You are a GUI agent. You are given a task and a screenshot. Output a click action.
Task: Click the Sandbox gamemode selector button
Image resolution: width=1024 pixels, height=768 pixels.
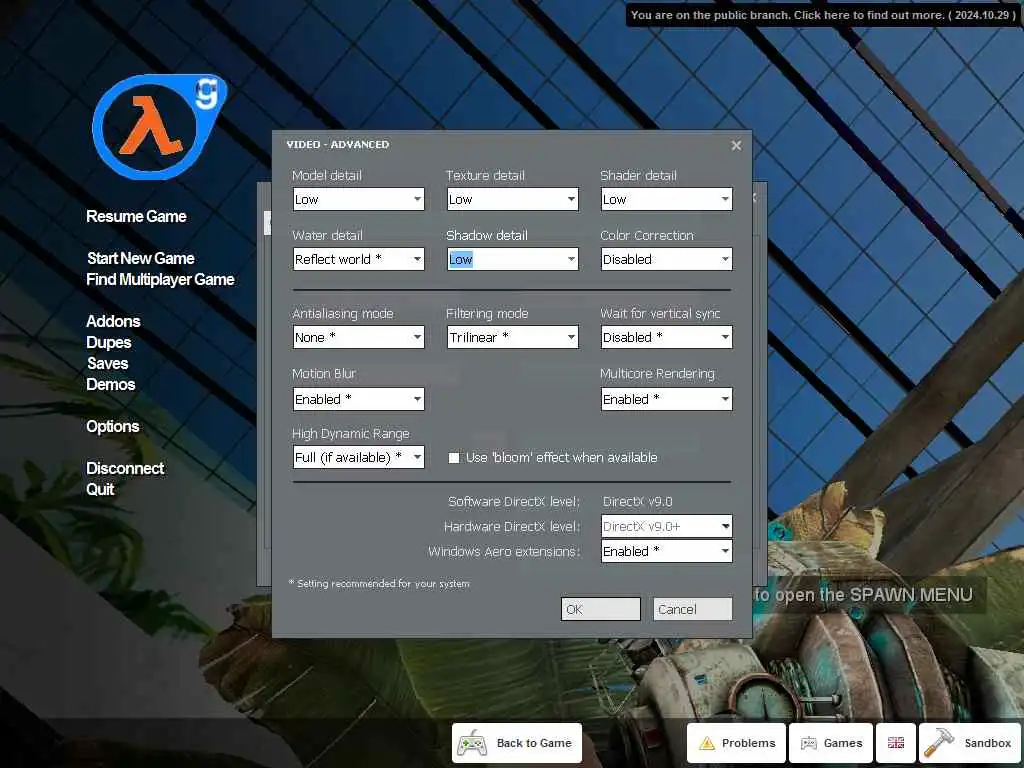coord(970,743)
